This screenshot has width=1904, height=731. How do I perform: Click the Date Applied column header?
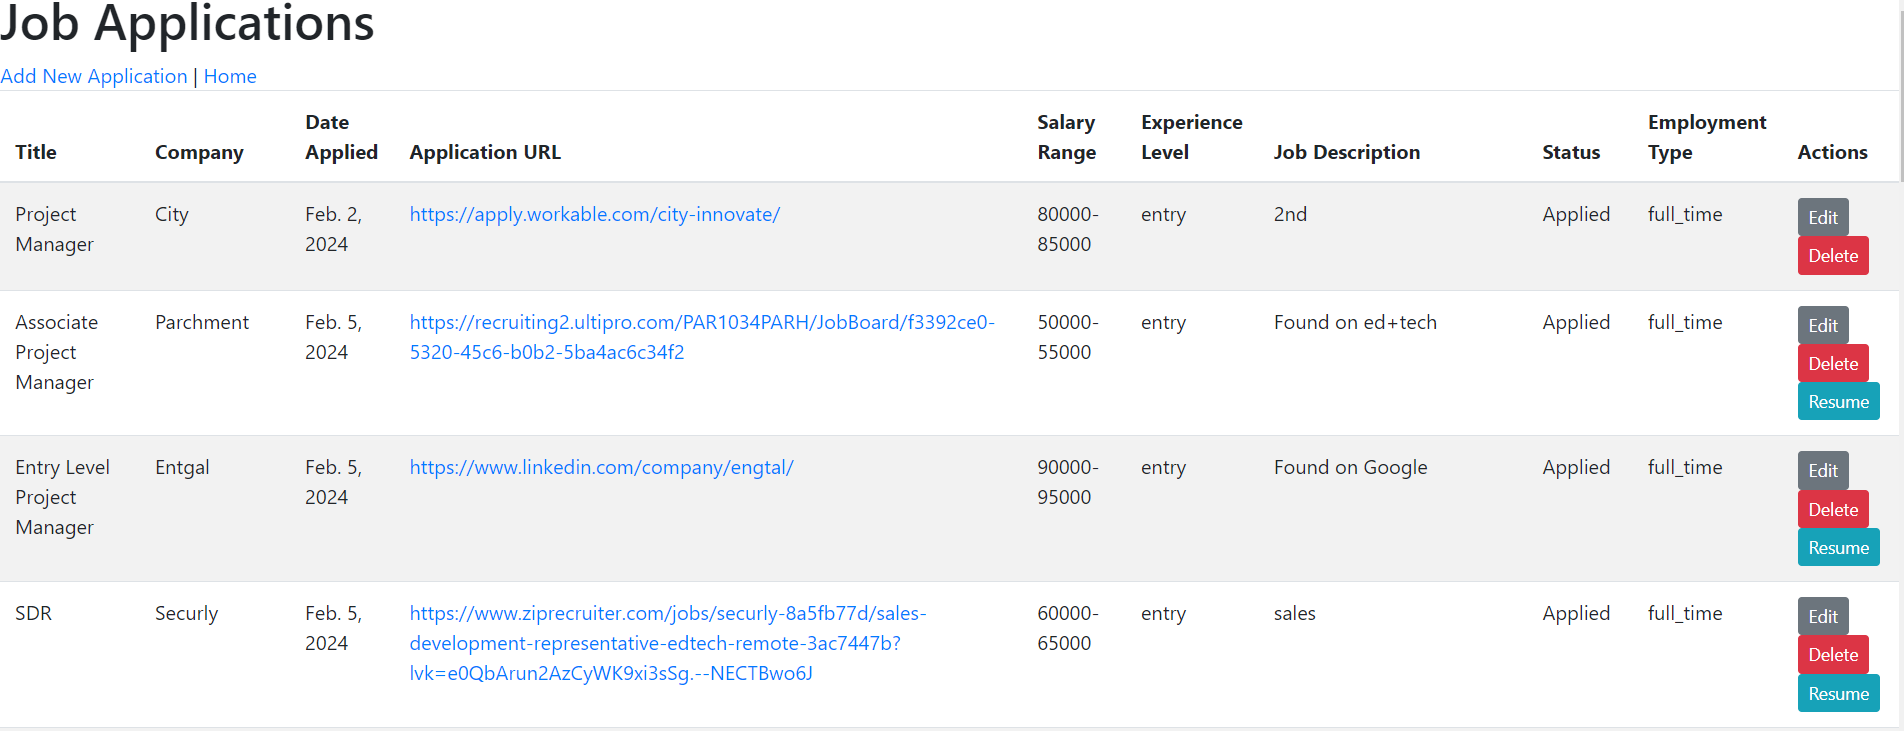[341, 137]
